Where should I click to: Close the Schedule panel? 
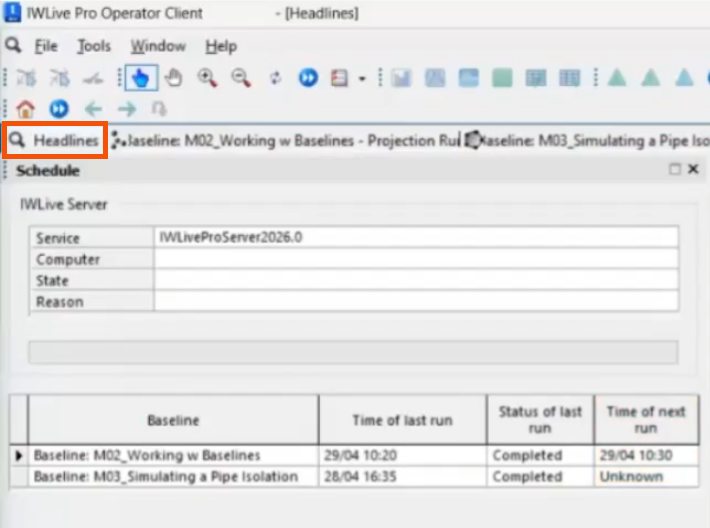[693, 169]
